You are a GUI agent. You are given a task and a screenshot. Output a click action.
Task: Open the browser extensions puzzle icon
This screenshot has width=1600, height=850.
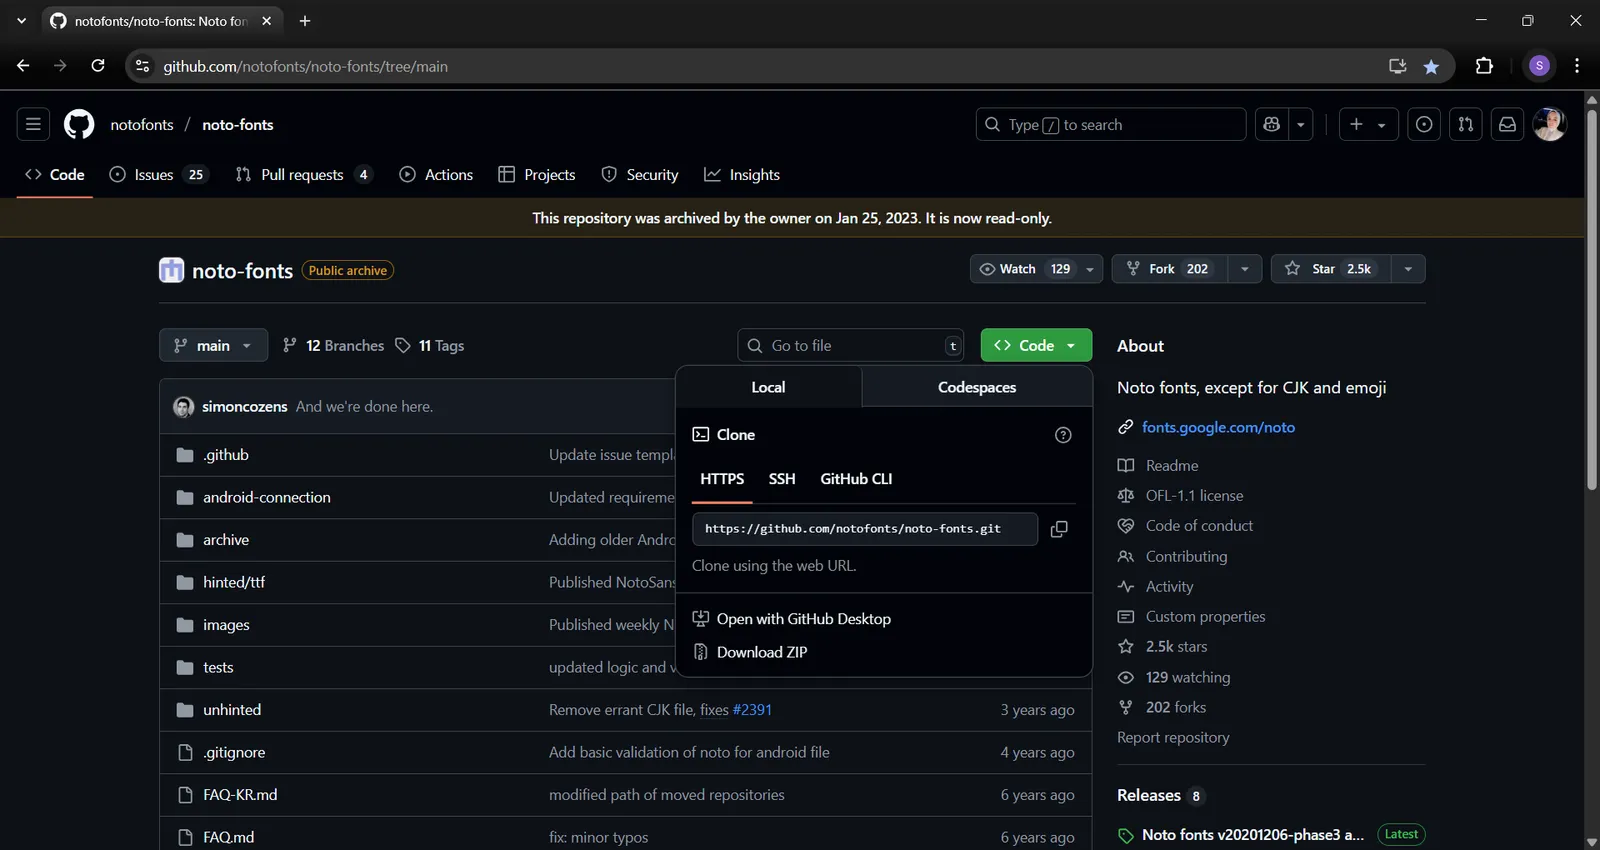[1484, 66]
